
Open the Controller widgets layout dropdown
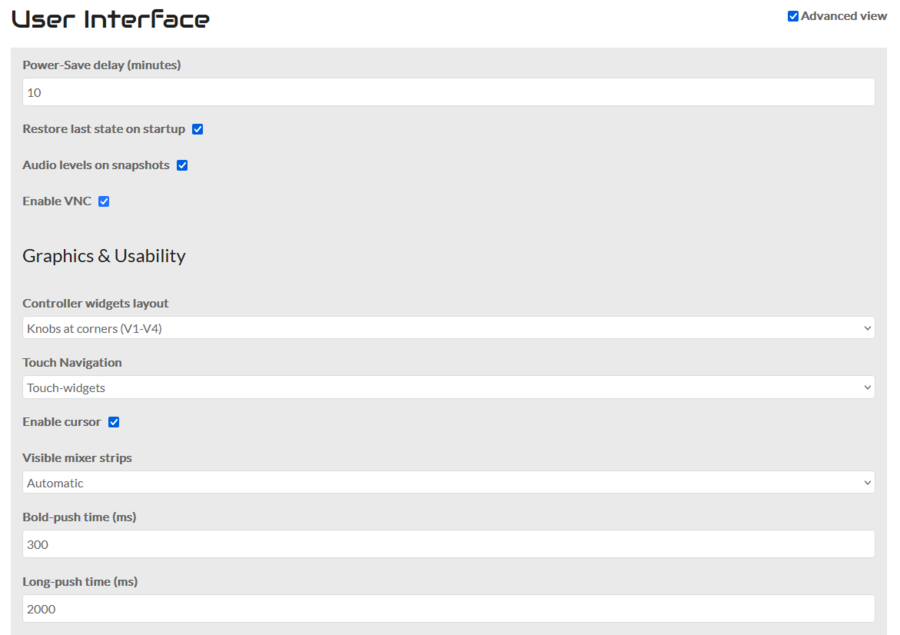[x=448, y=327]
